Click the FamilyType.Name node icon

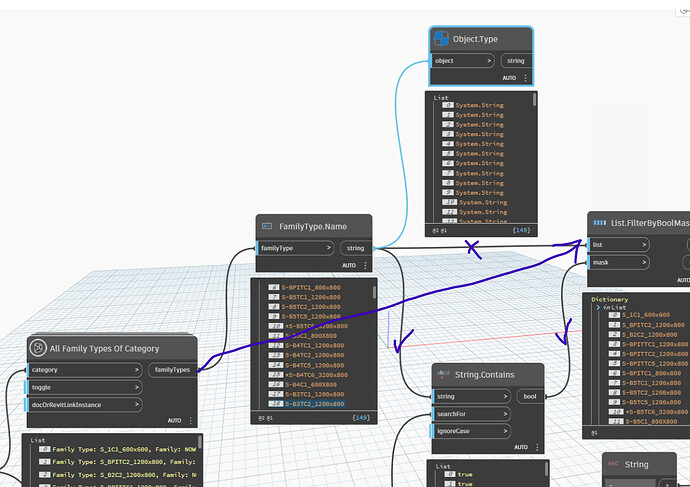click(x=266, y=227)
